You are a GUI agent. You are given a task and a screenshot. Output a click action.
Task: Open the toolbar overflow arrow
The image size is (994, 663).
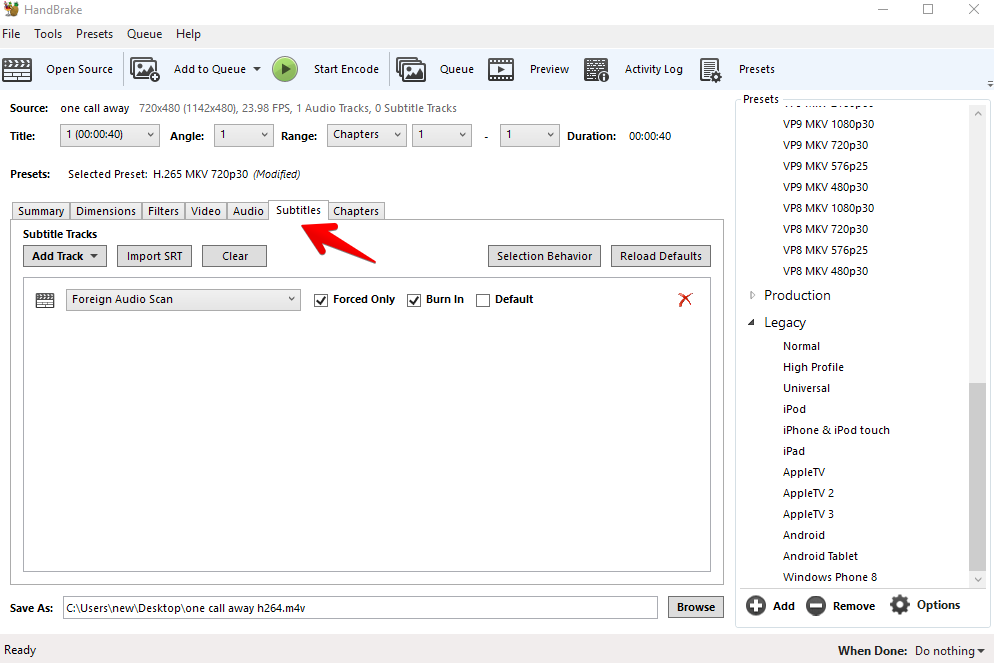pyautogui.click(x=990, y=84)
